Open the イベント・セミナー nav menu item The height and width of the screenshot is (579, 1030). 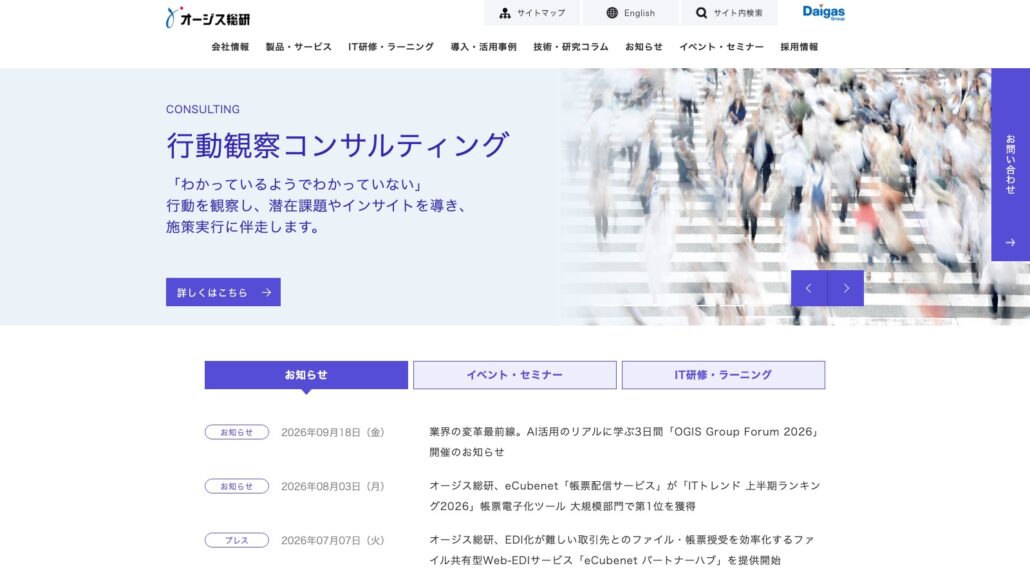point(721,47)
